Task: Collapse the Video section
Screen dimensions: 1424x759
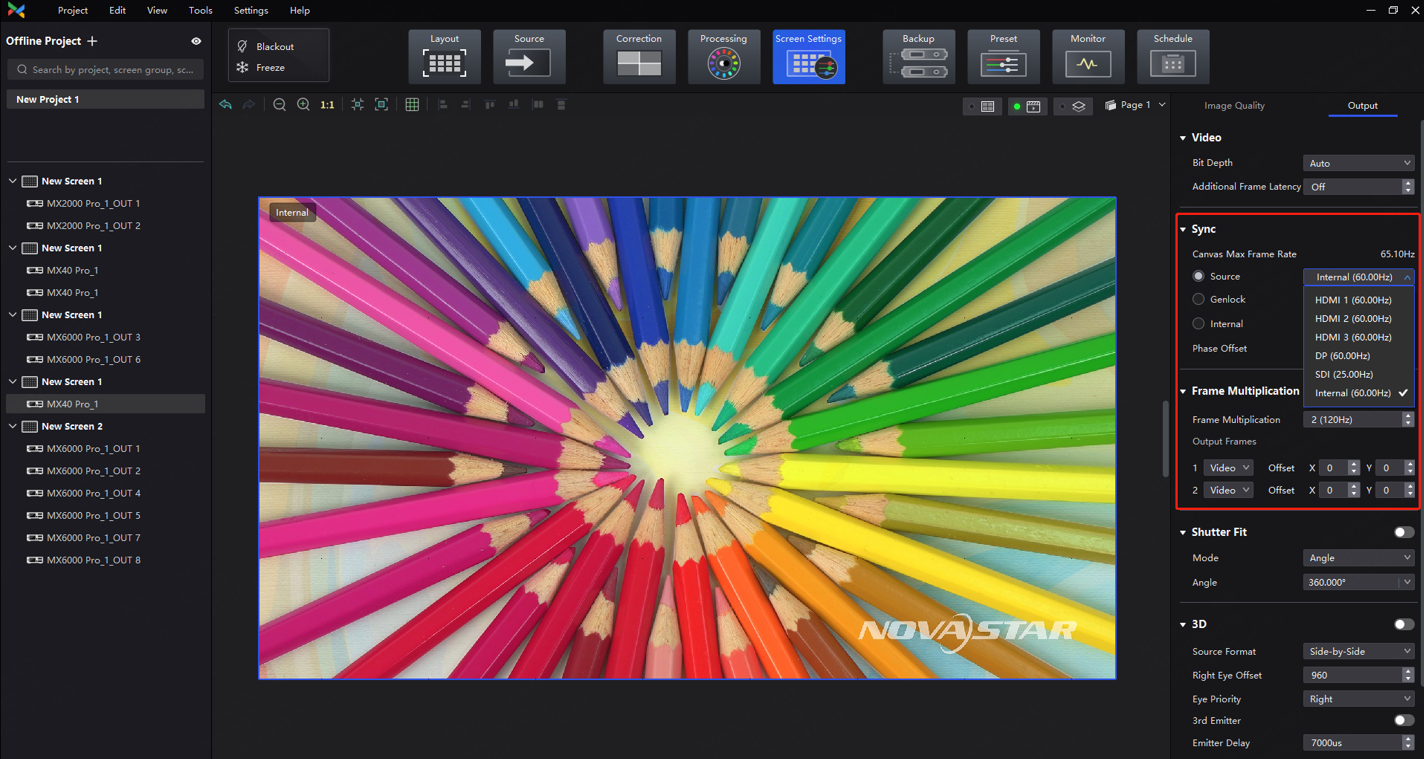Action: pos(1183,138)
